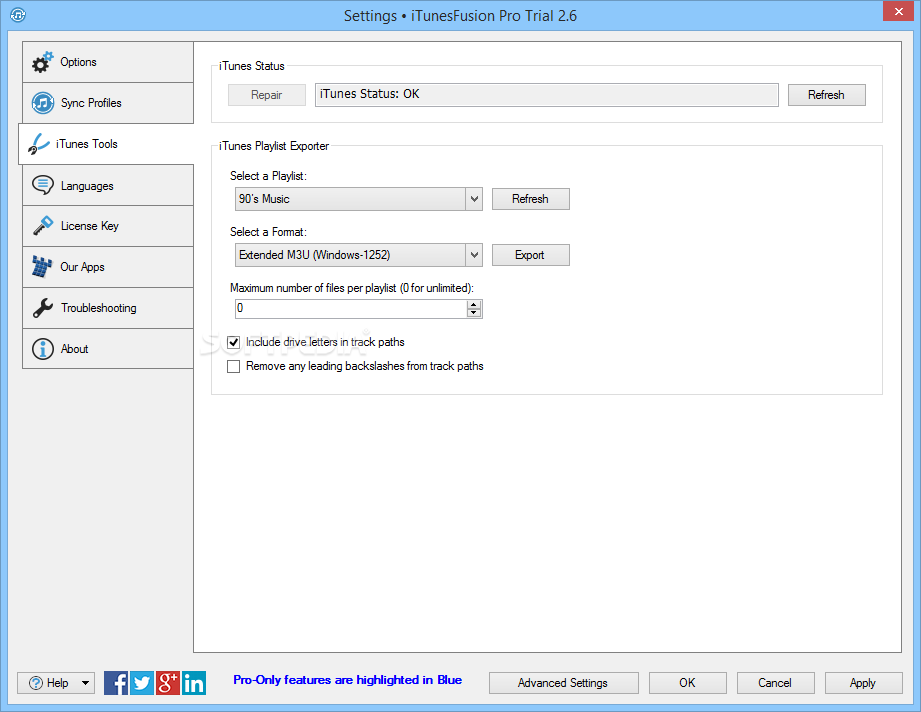Click the Help button label
921x712 pixels.
tap(58, 683)
